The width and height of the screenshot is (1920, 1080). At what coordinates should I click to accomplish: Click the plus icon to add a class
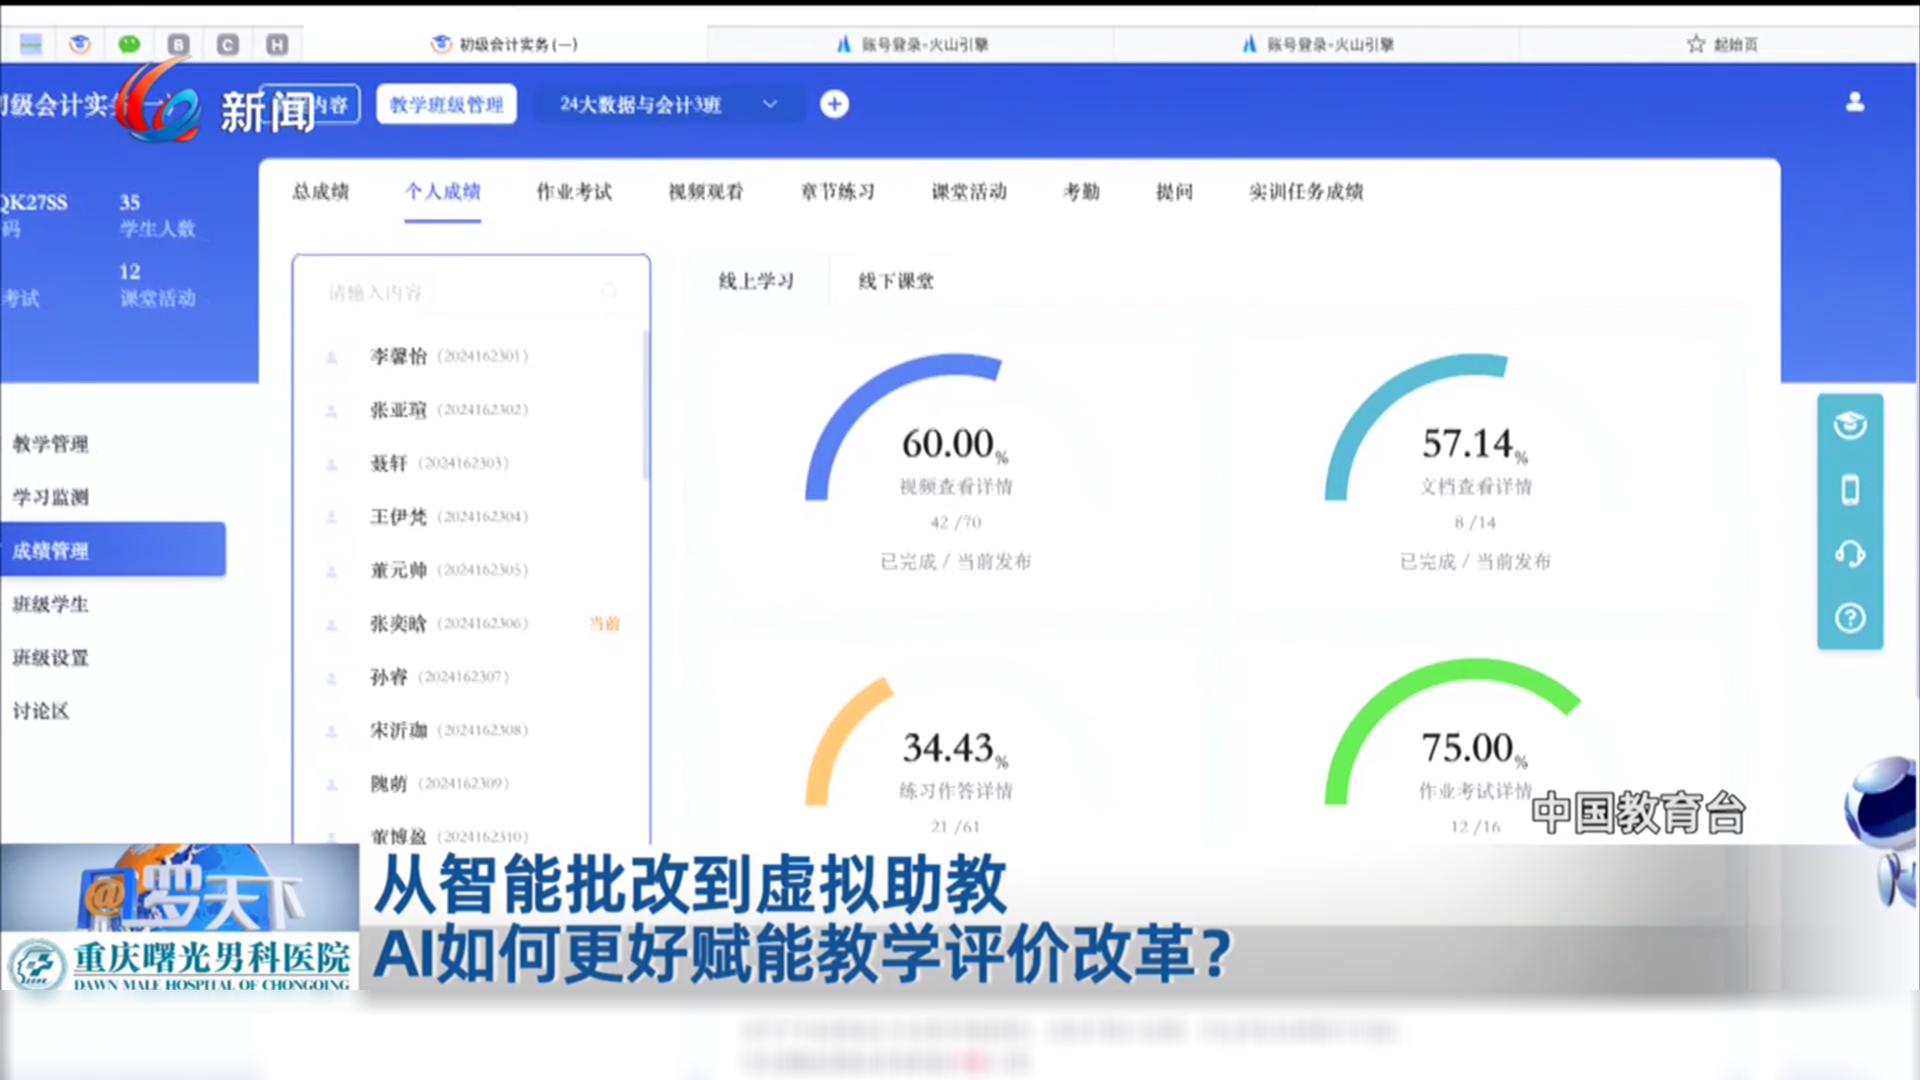coord(834,104)
